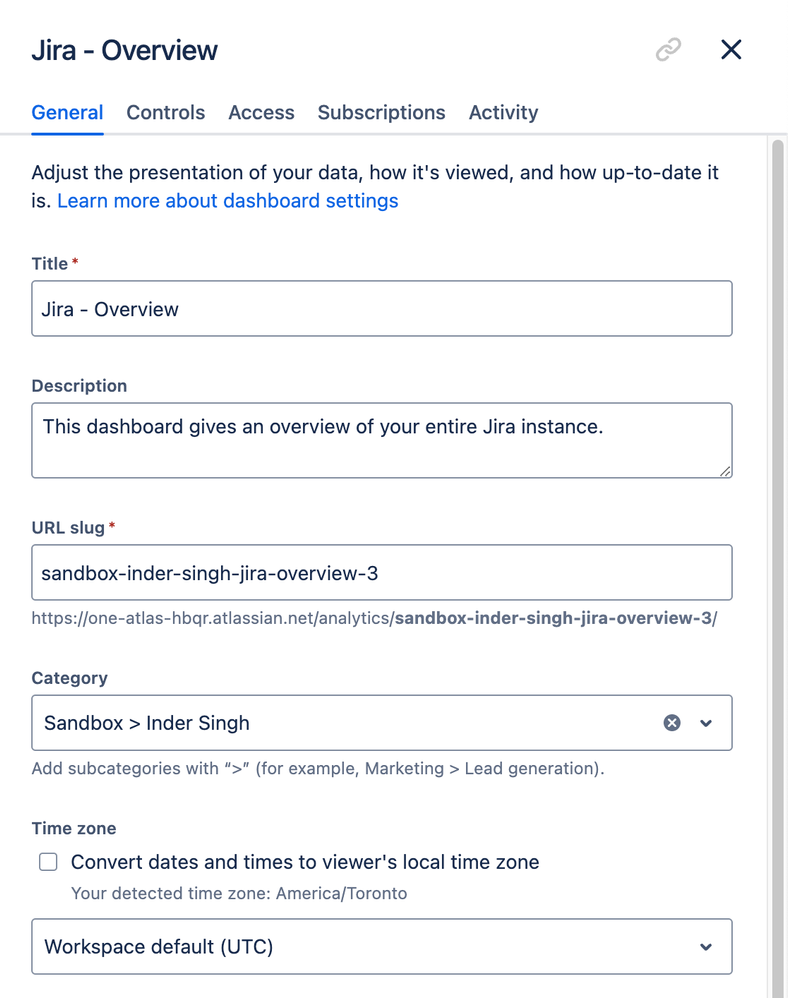Viewport: 788px width, 998px height.
Task: Close the dashboard settings dialog
Action: (731, 49)
